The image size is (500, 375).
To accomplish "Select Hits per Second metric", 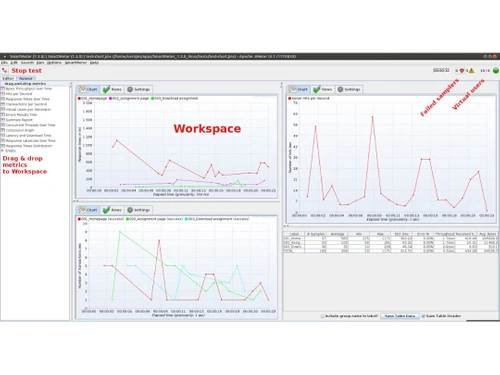I will tap(17, 94).
